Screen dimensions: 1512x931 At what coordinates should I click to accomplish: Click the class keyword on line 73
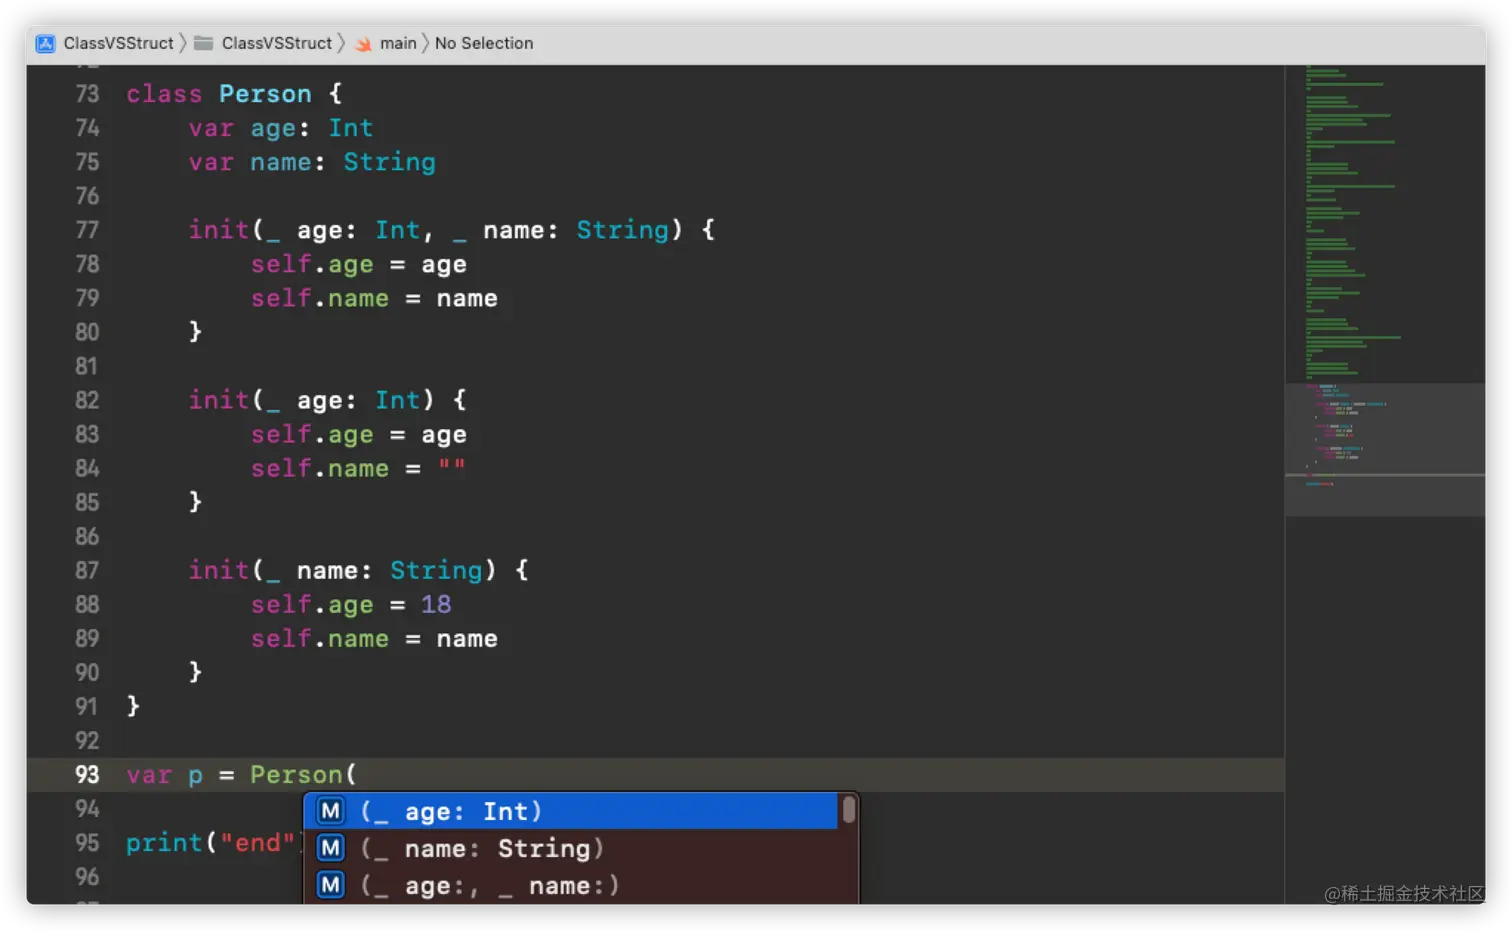pos(164,94)
